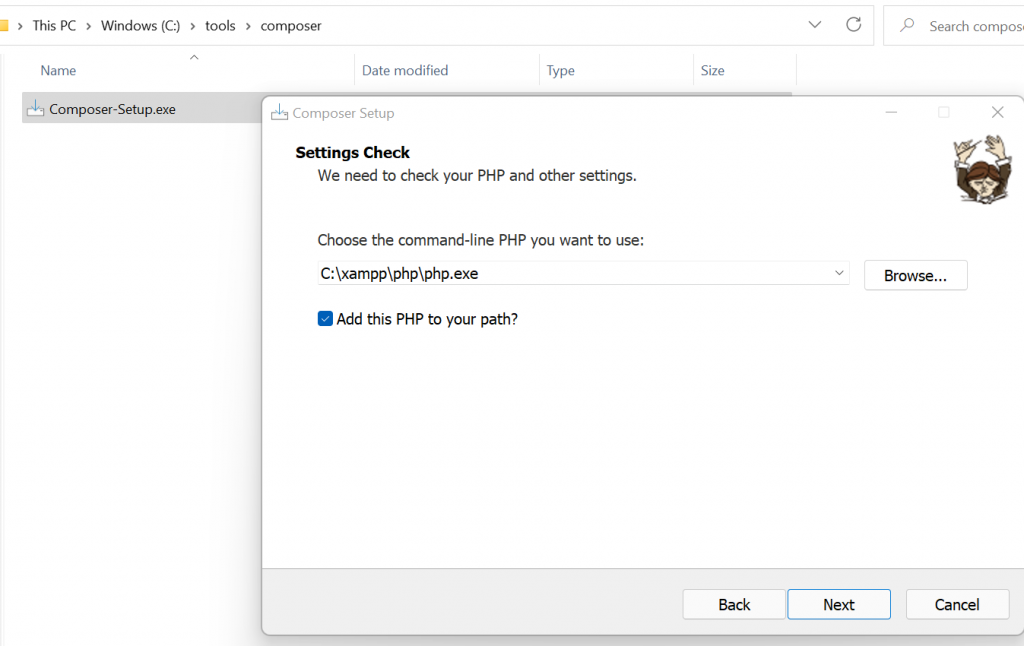Screen dimensions: 1024x646
Task: Refresh the Explorer folder view
Action: point(853,25)
